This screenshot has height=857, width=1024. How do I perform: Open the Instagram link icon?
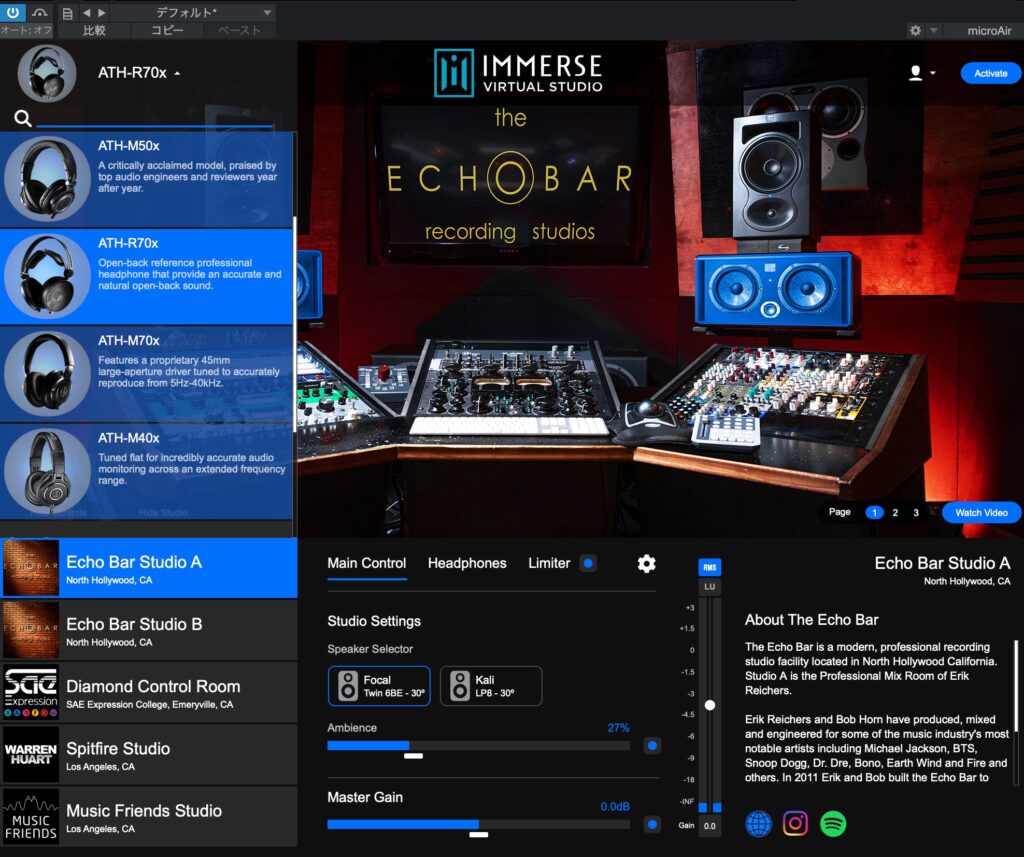pos(796,824)
